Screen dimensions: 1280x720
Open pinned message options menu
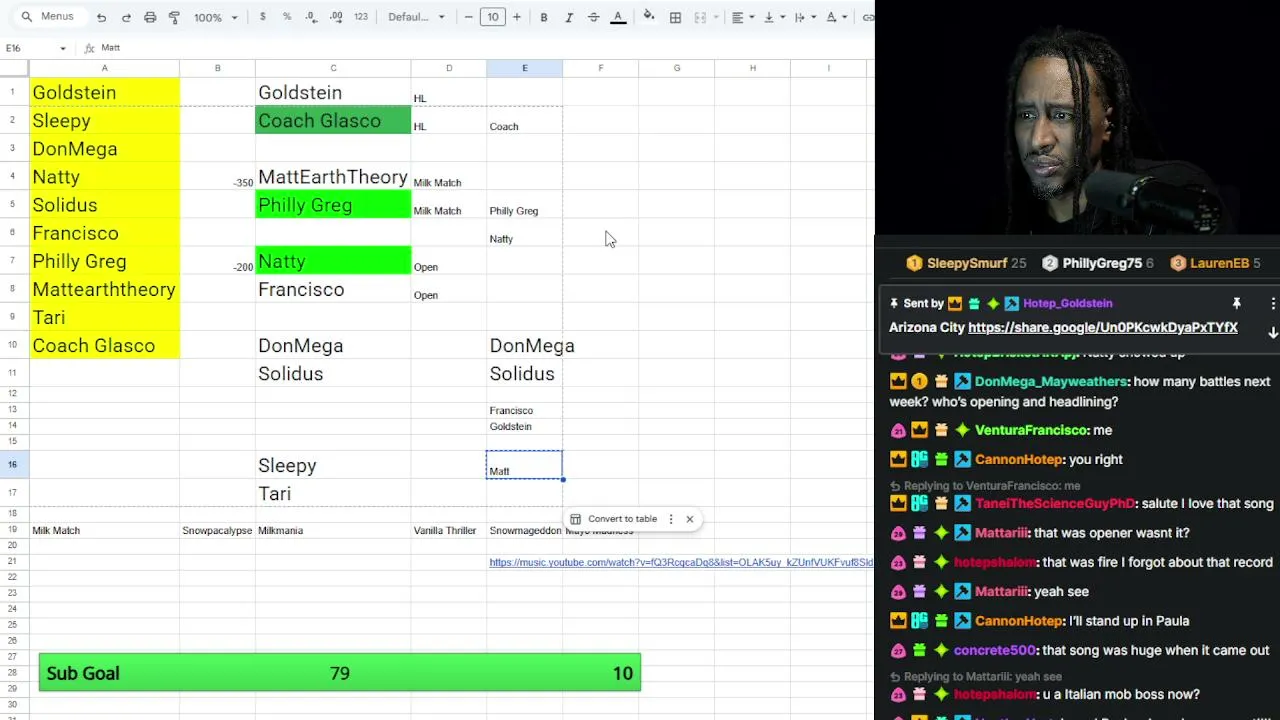click(x=1273, y=303)
